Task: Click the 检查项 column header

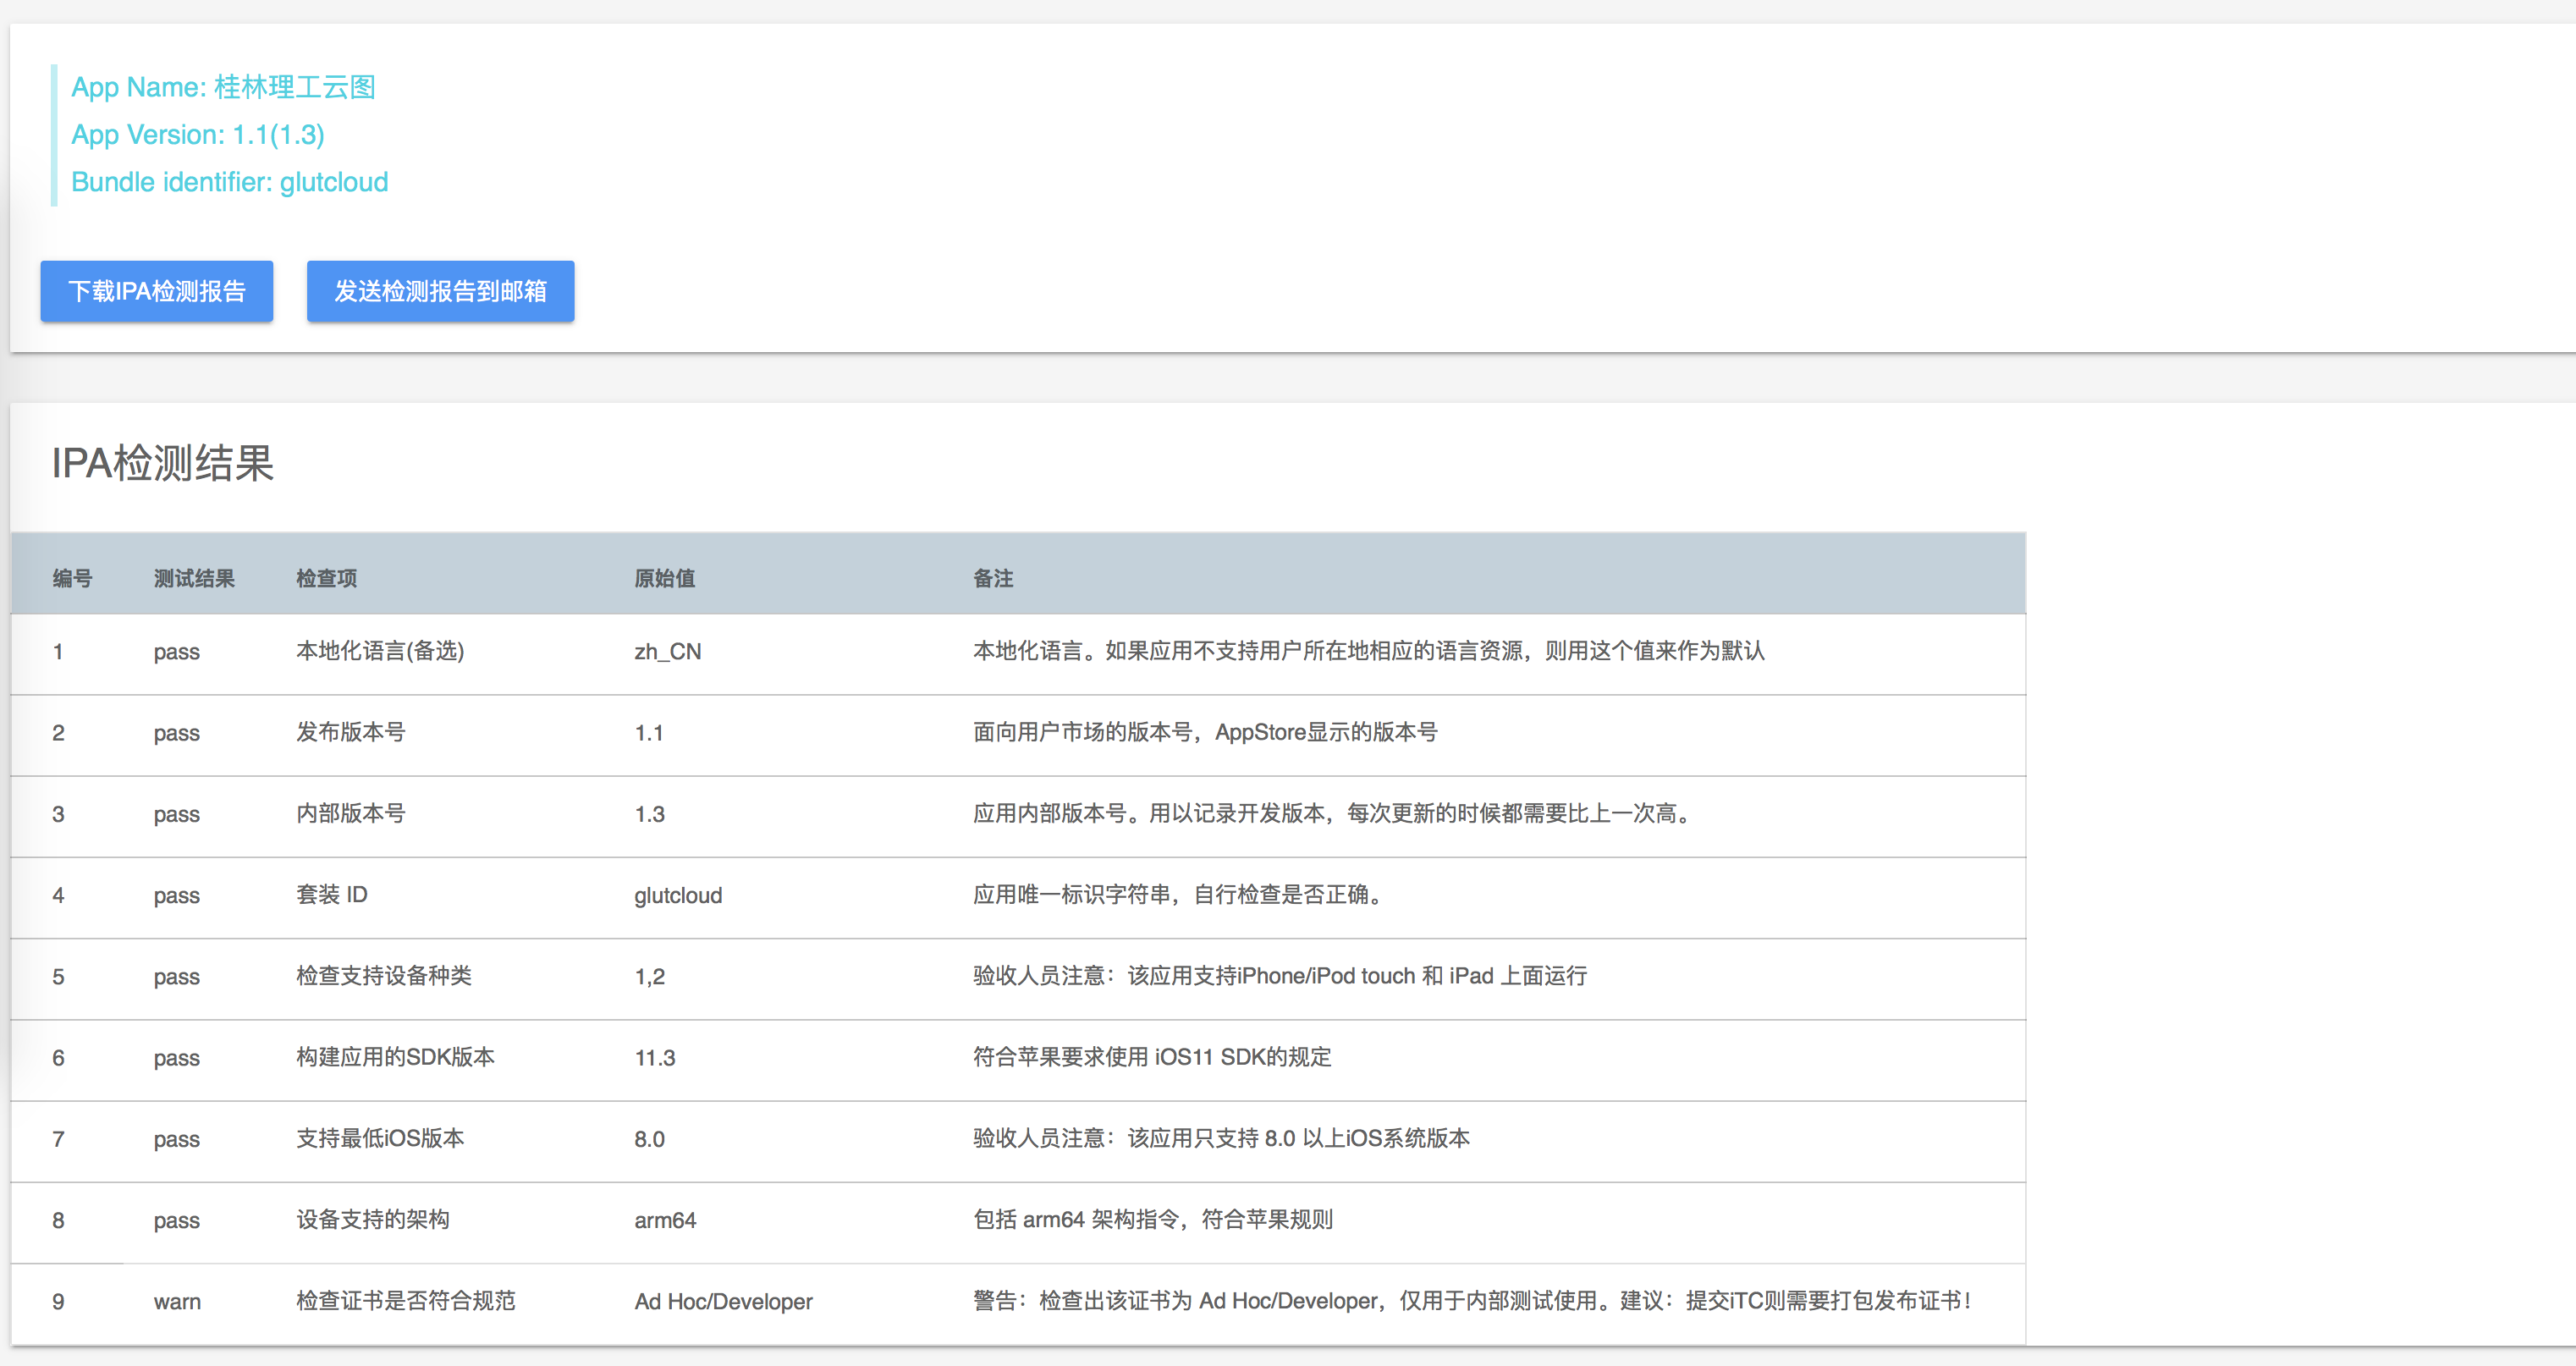Action: [x=326, y=578]
